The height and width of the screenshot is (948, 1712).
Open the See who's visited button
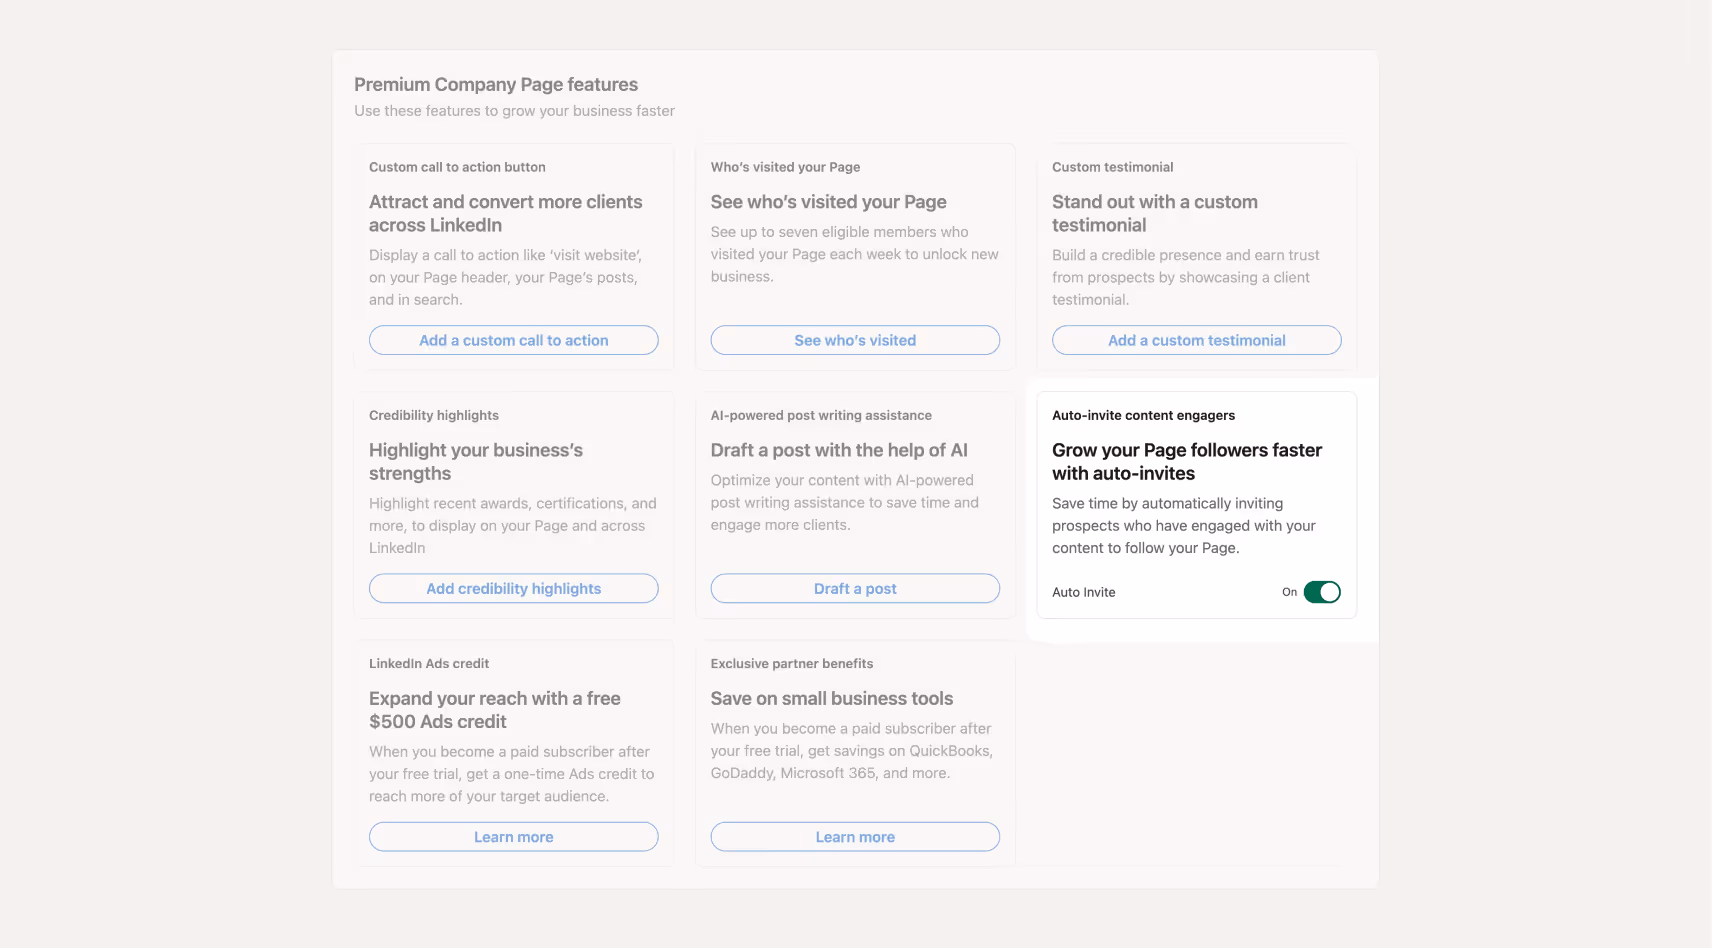point(855,340)
